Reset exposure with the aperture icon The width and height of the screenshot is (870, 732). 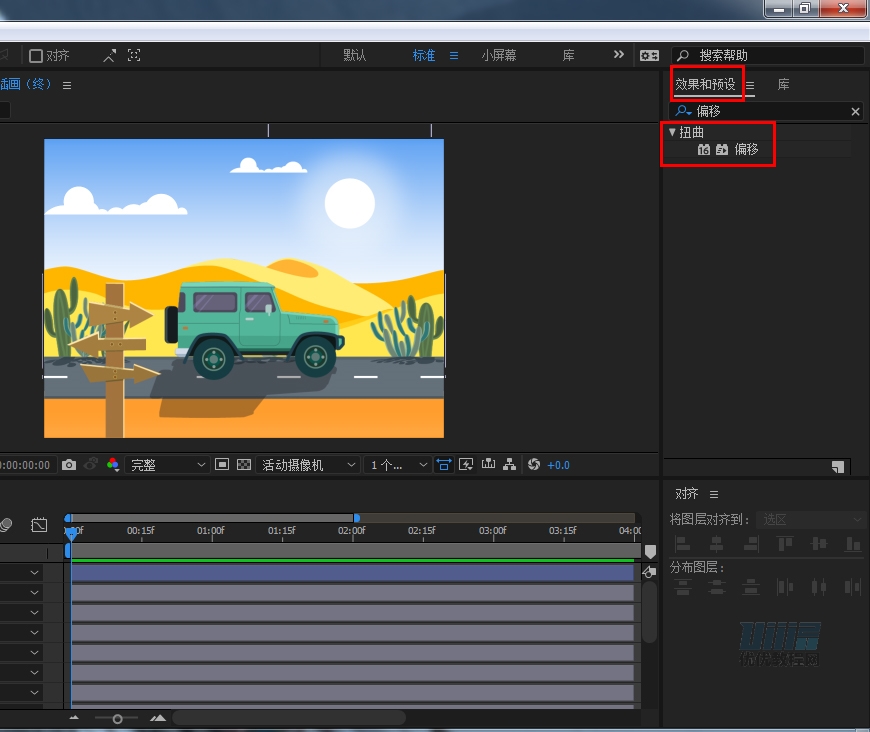(x=534, y=465)
